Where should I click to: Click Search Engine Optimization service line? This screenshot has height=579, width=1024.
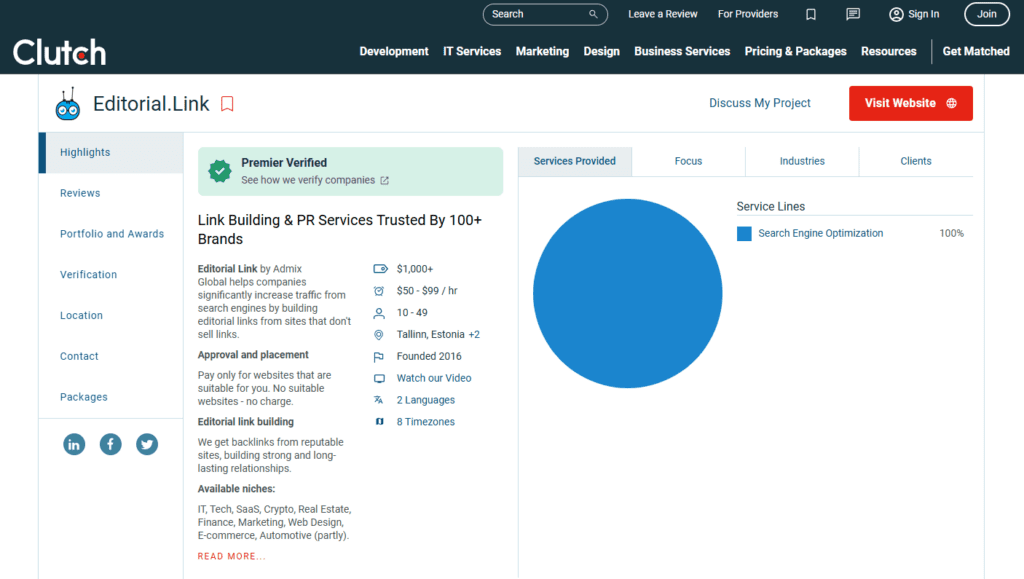[x=820, y=233]
